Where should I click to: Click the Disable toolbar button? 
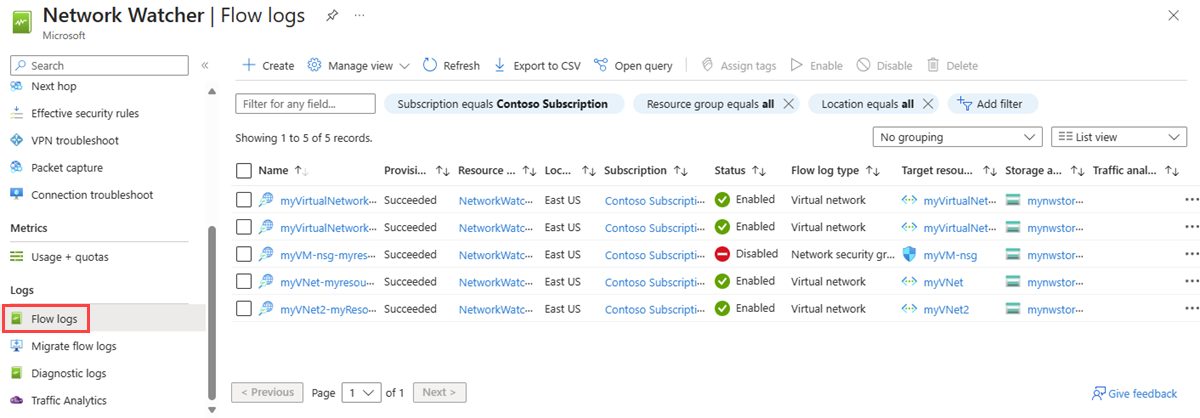tap(884, 65)
